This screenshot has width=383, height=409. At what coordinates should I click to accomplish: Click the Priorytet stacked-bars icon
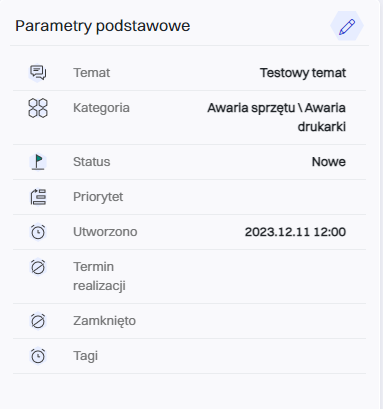pyautogui.click(x=38, y=197)
